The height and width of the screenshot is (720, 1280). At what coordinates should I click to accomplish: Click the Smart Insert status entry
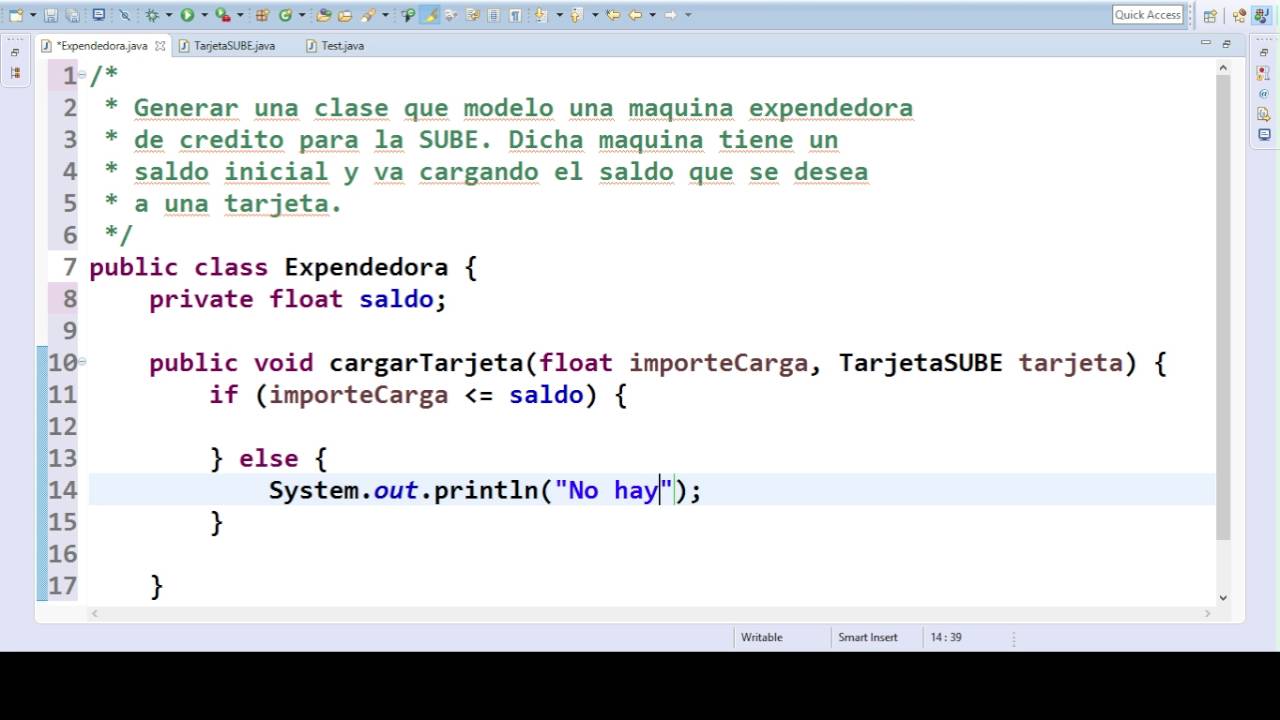[868, 637]
